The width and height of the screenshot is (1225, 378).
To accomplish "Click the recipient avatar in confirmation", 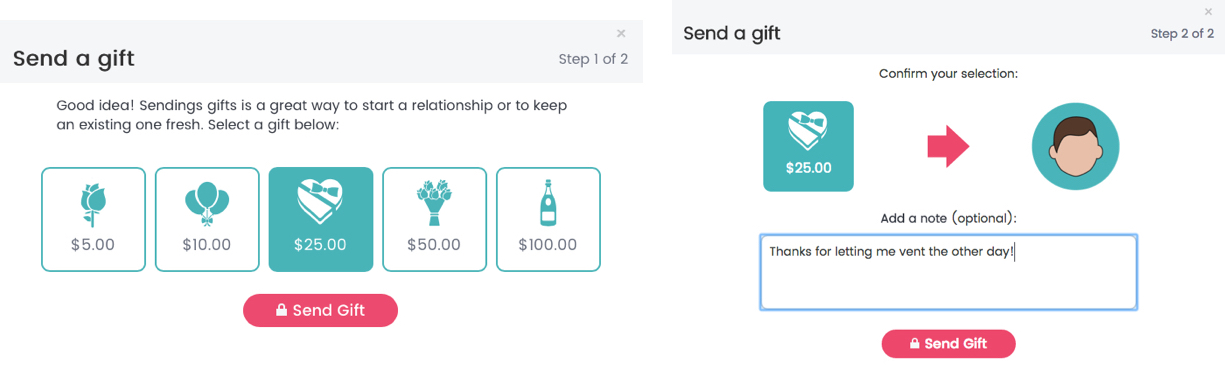I will (x=1075, y=147).
